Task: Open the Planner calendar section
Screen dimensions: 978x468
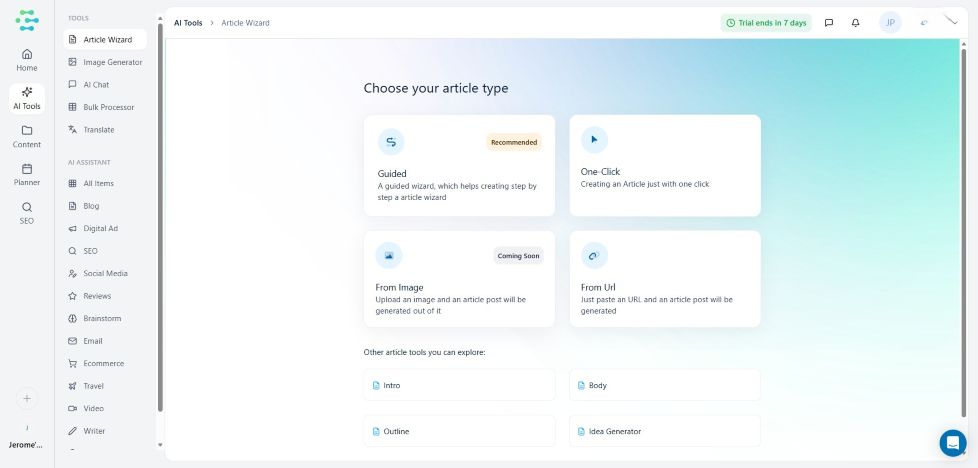Action: [27, 175]
